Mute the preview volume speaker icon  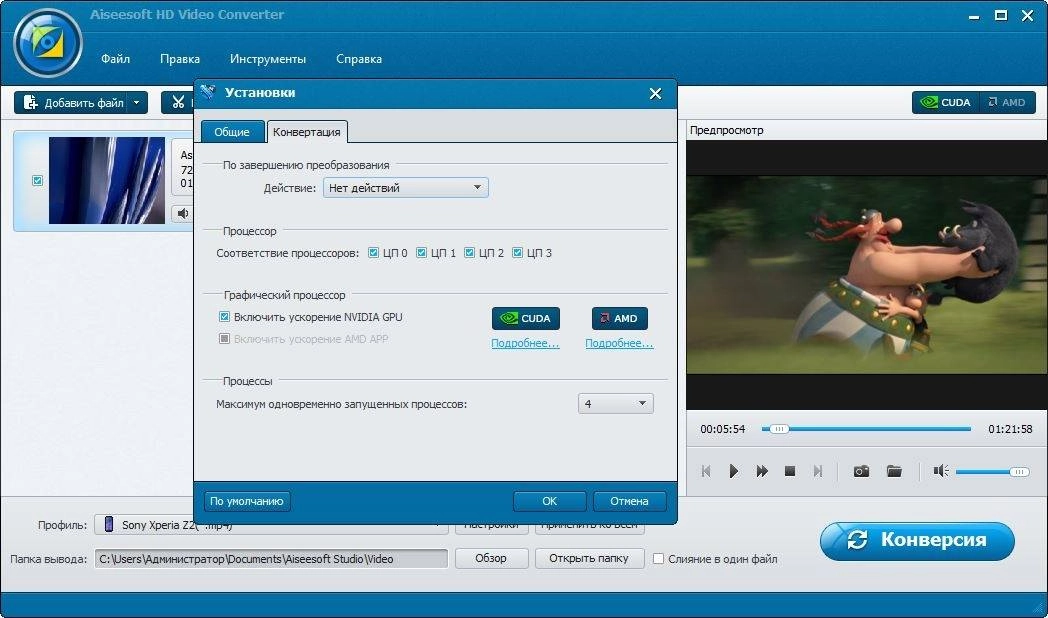pos(941,471)
